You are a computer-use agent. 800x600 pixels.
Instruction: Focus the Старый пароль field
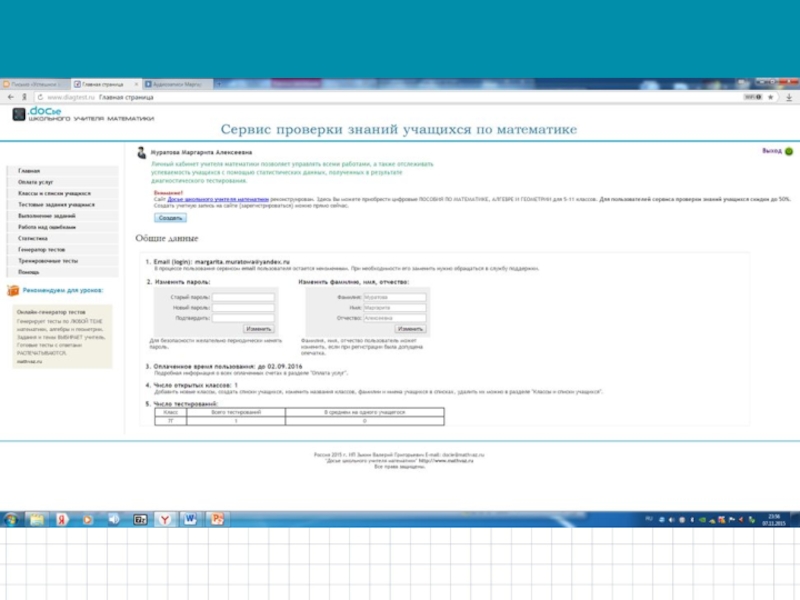point(243,297)
